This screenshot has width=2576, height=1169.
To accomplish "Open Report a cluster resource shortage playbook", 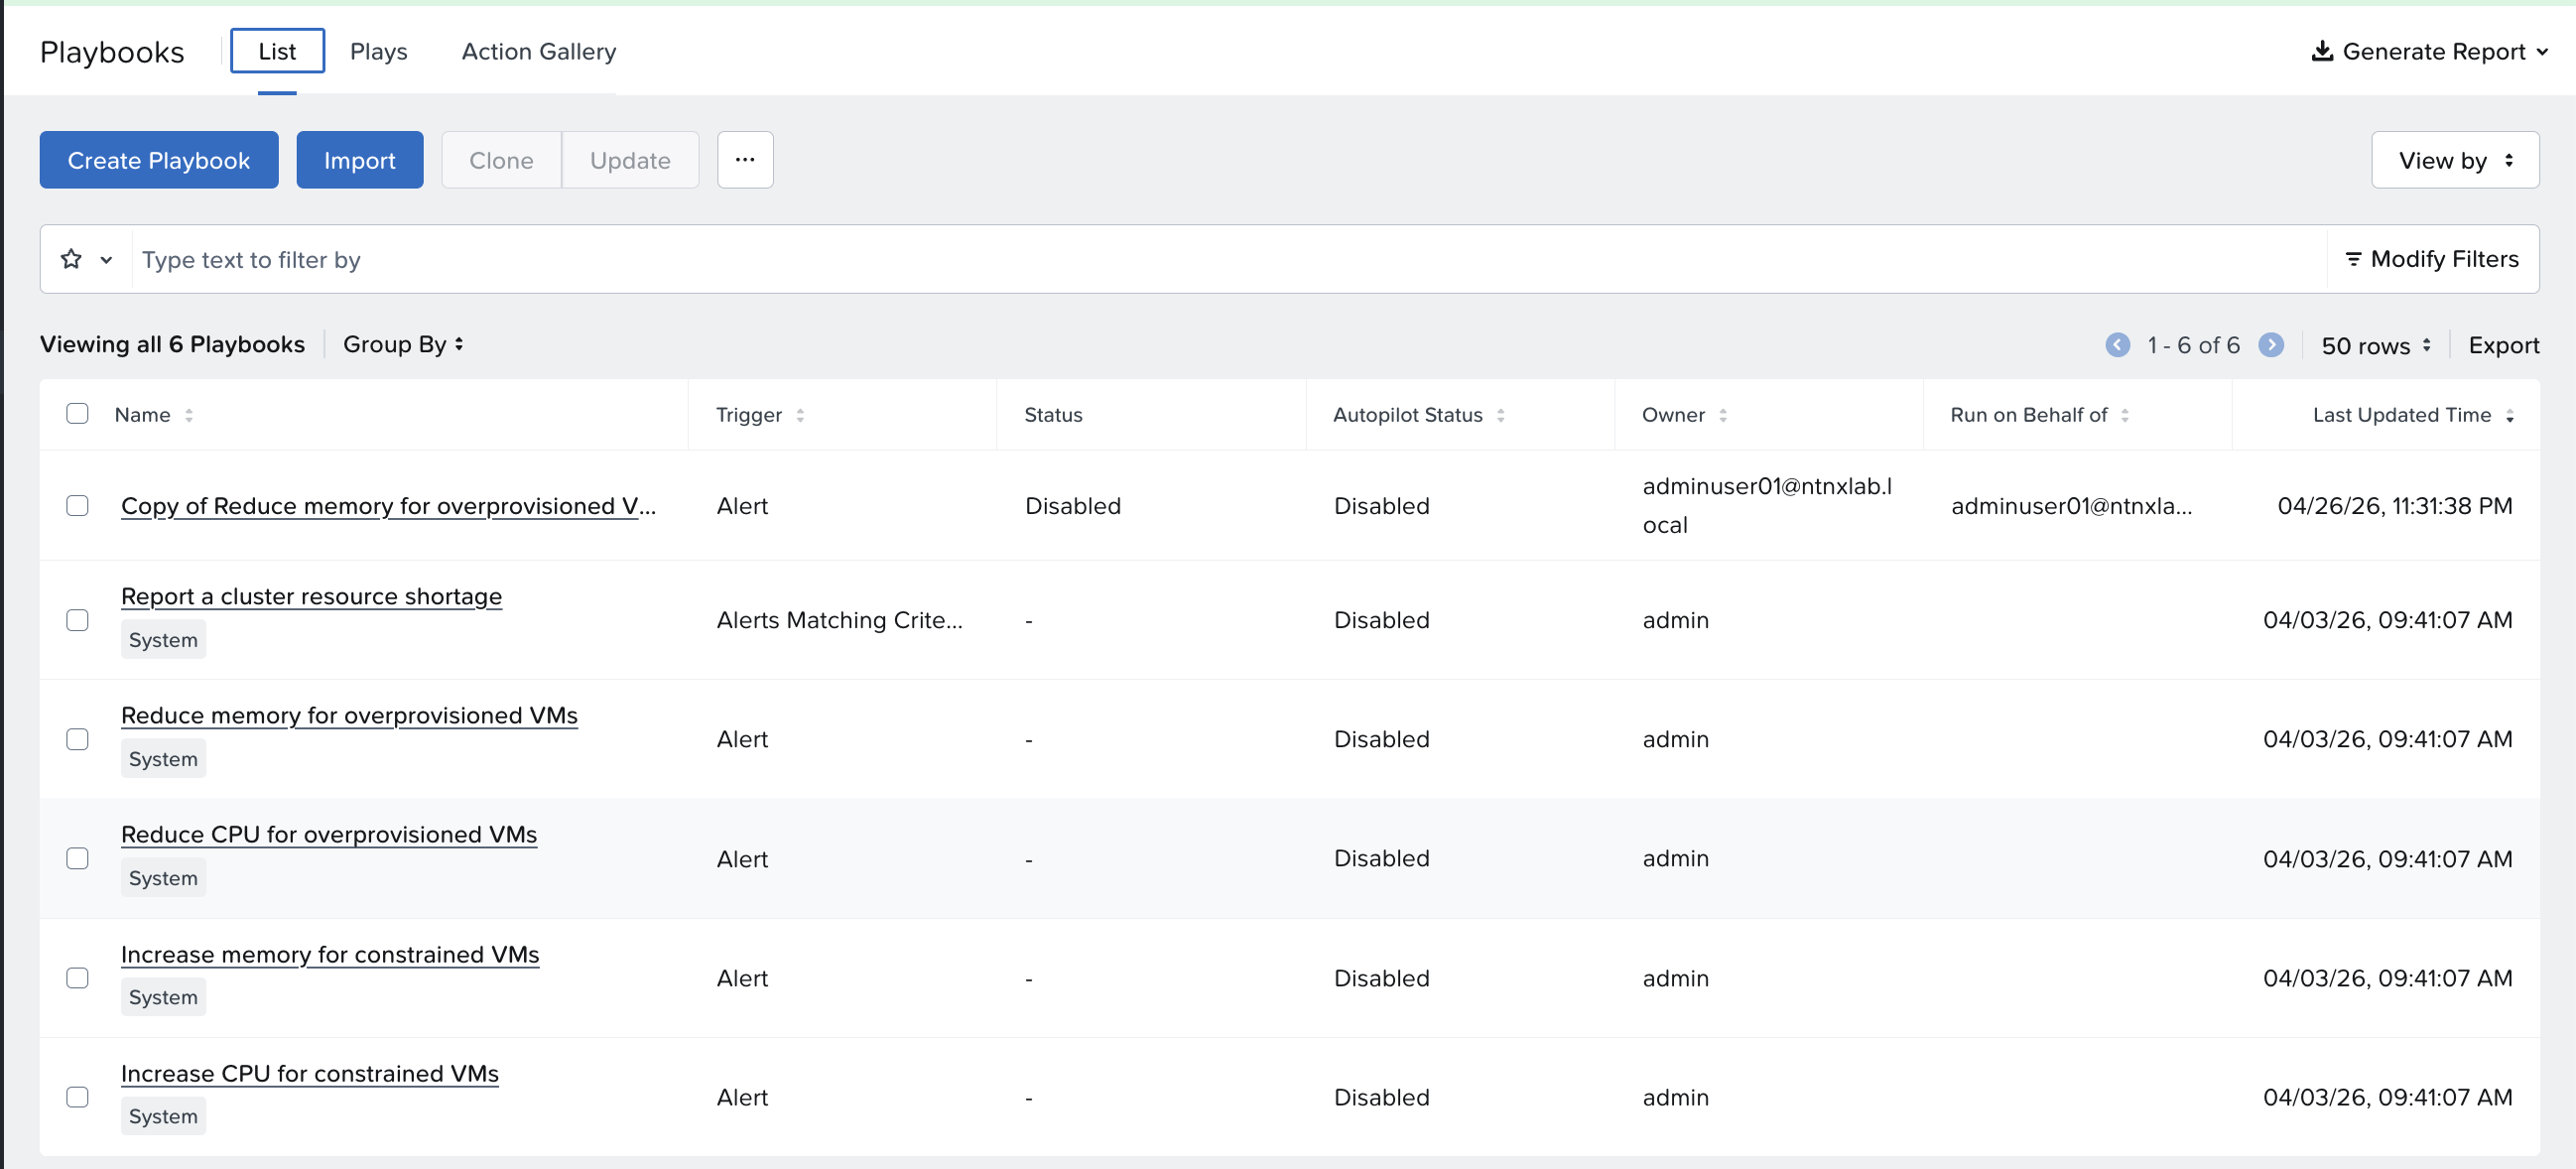I will tap(311, 596).
